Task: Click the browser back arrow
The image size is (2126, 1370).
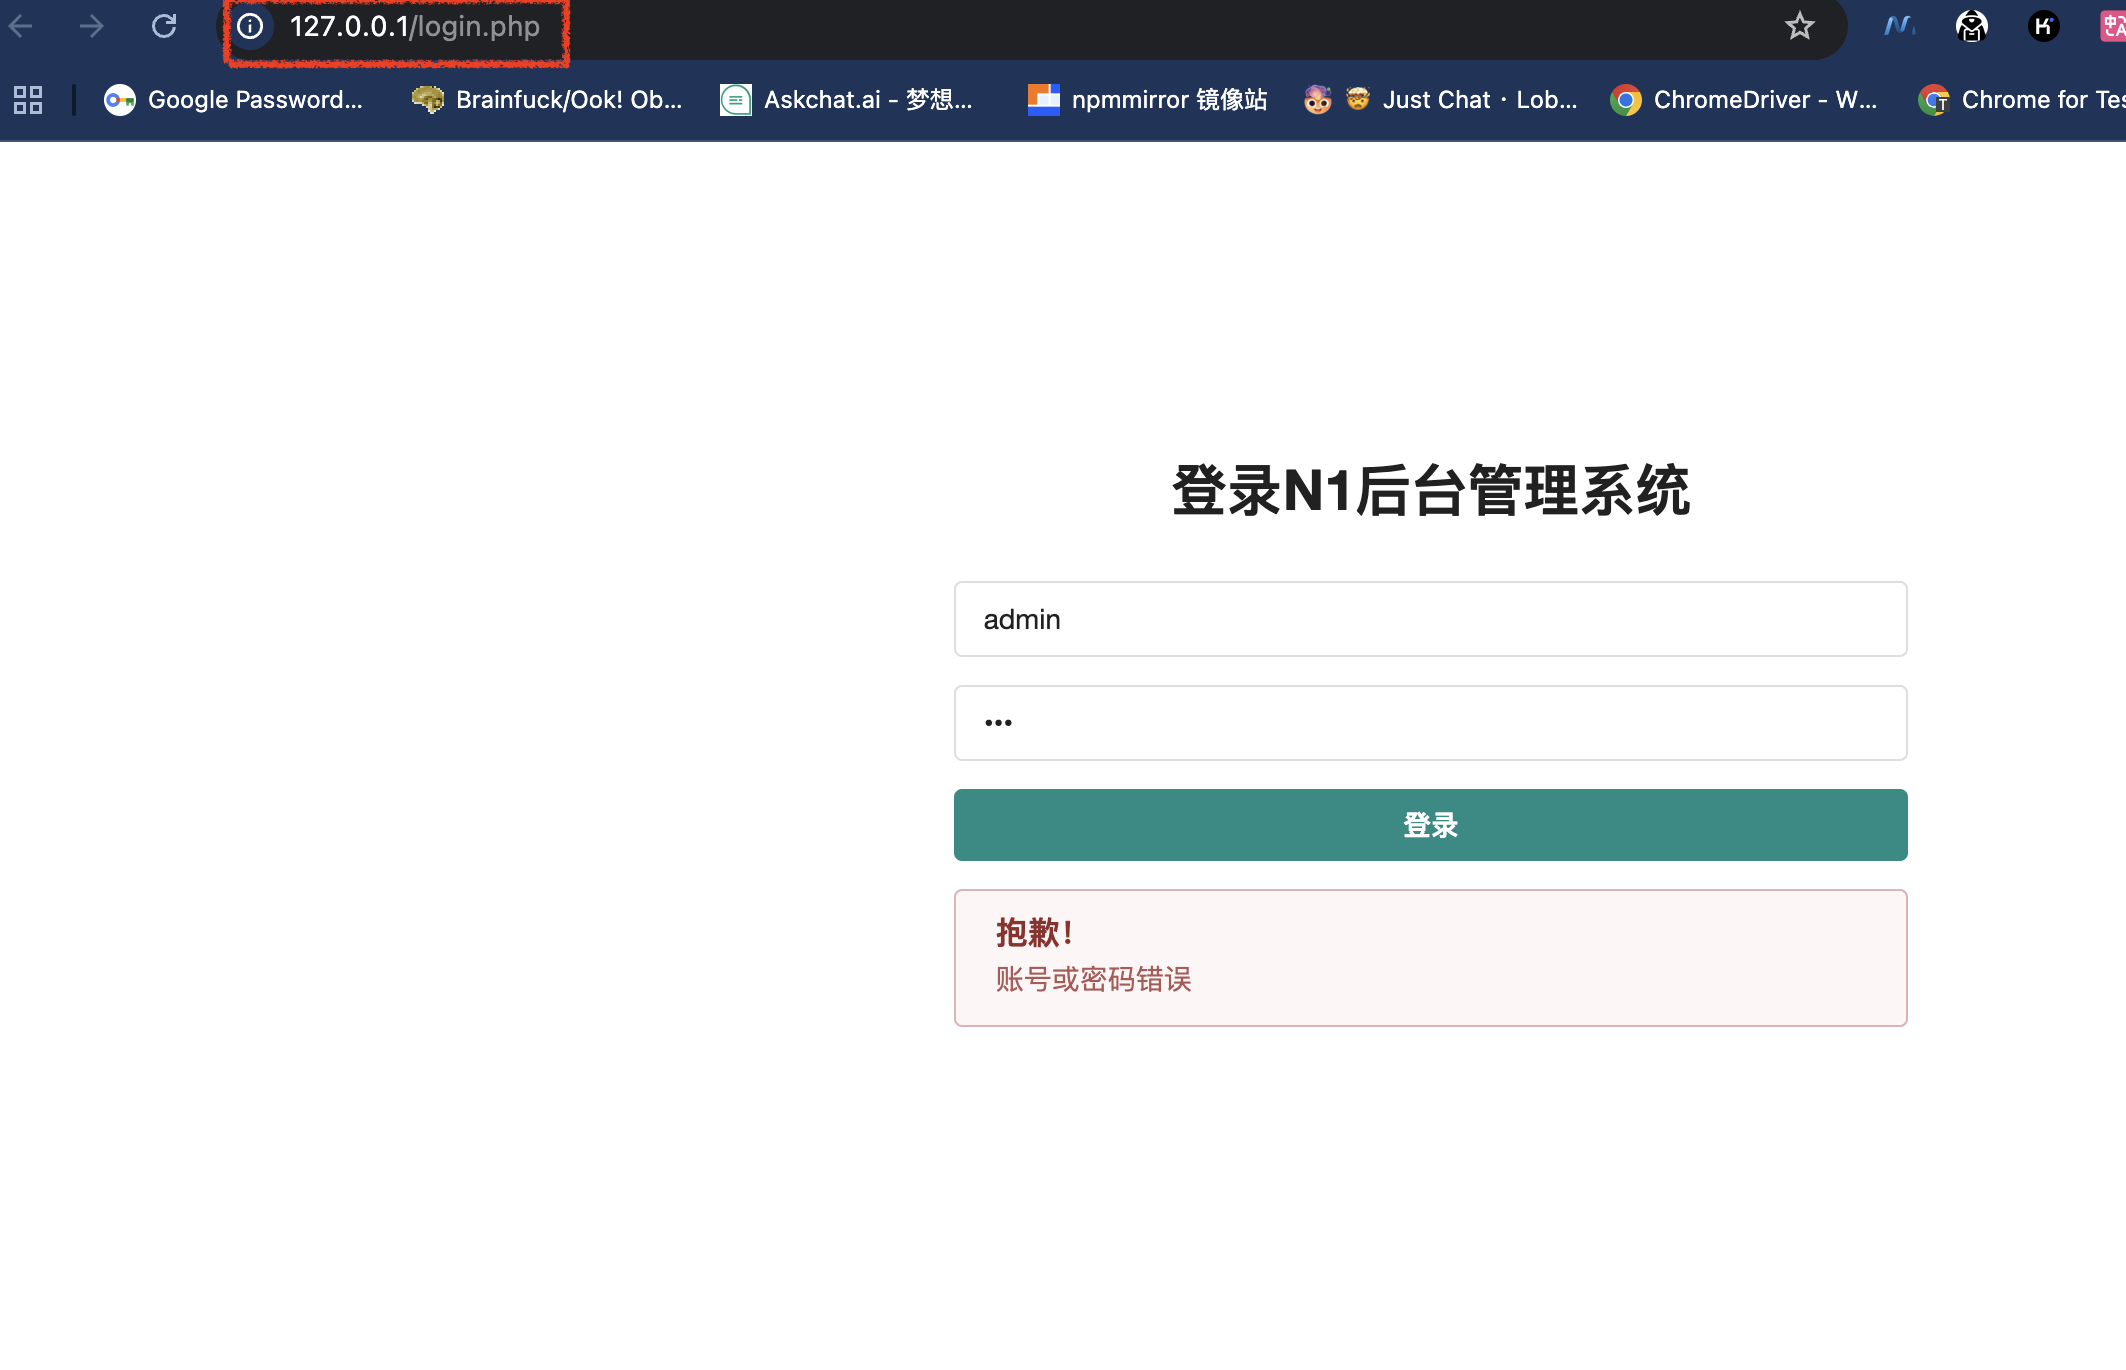Action: coord(21,26)
